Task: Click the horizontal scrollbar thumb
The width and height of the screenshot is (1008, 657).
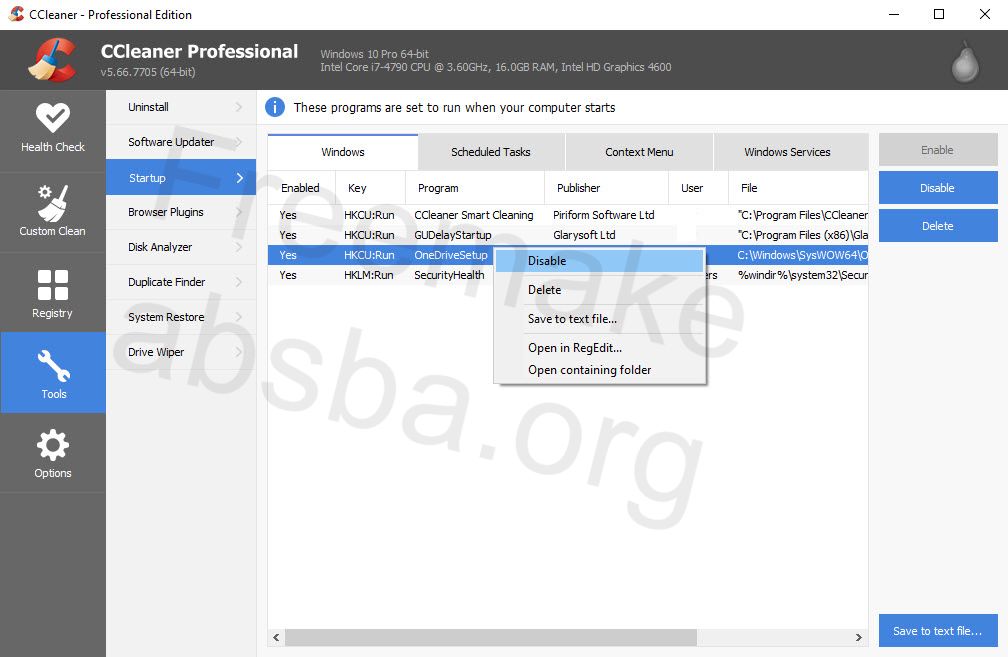Action: click(x=491, y=637)
